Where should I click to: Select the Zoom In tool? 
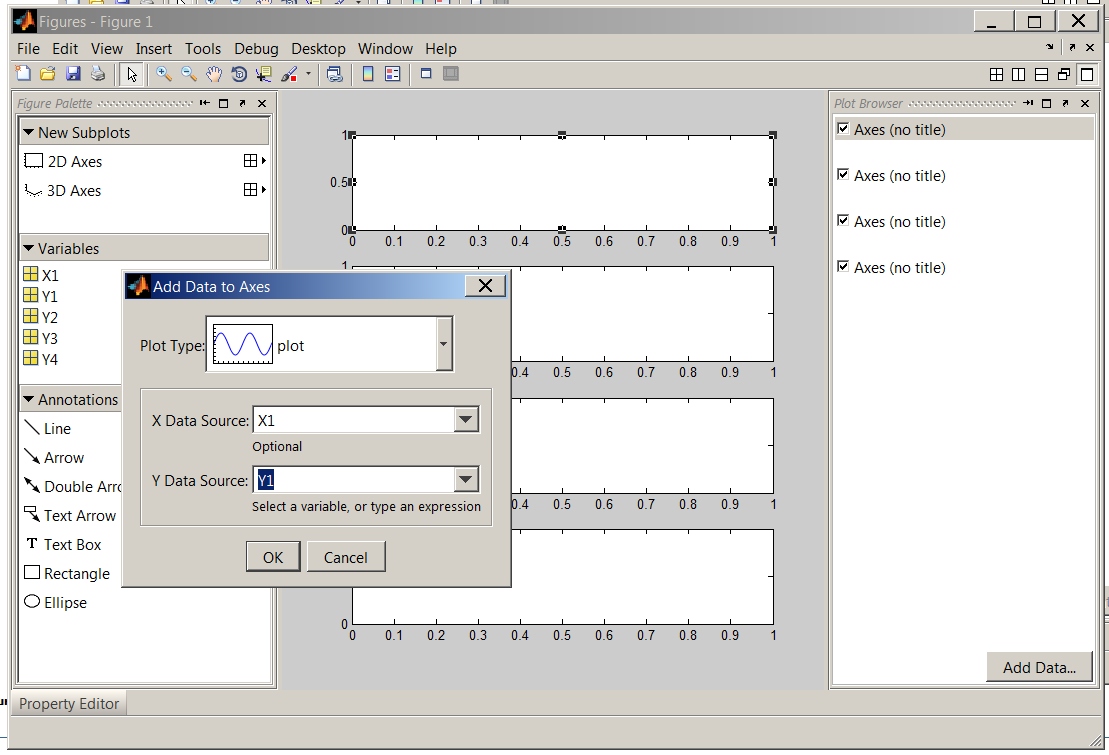pos(163,73)
